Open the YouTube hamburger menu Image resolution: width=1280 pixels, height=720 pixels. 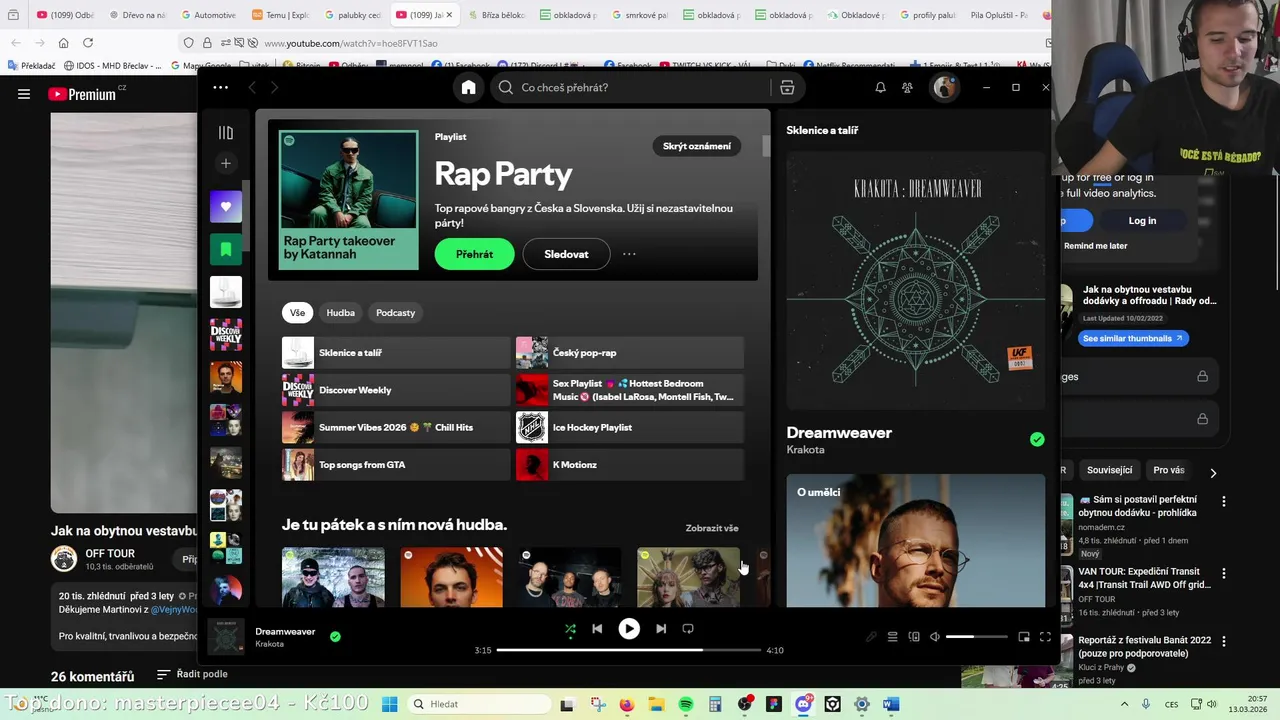click(x=24, y=94)
